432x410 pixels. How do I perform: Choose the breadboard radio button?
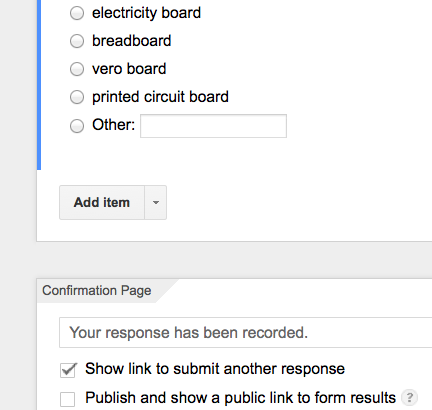tap(77, 41)
